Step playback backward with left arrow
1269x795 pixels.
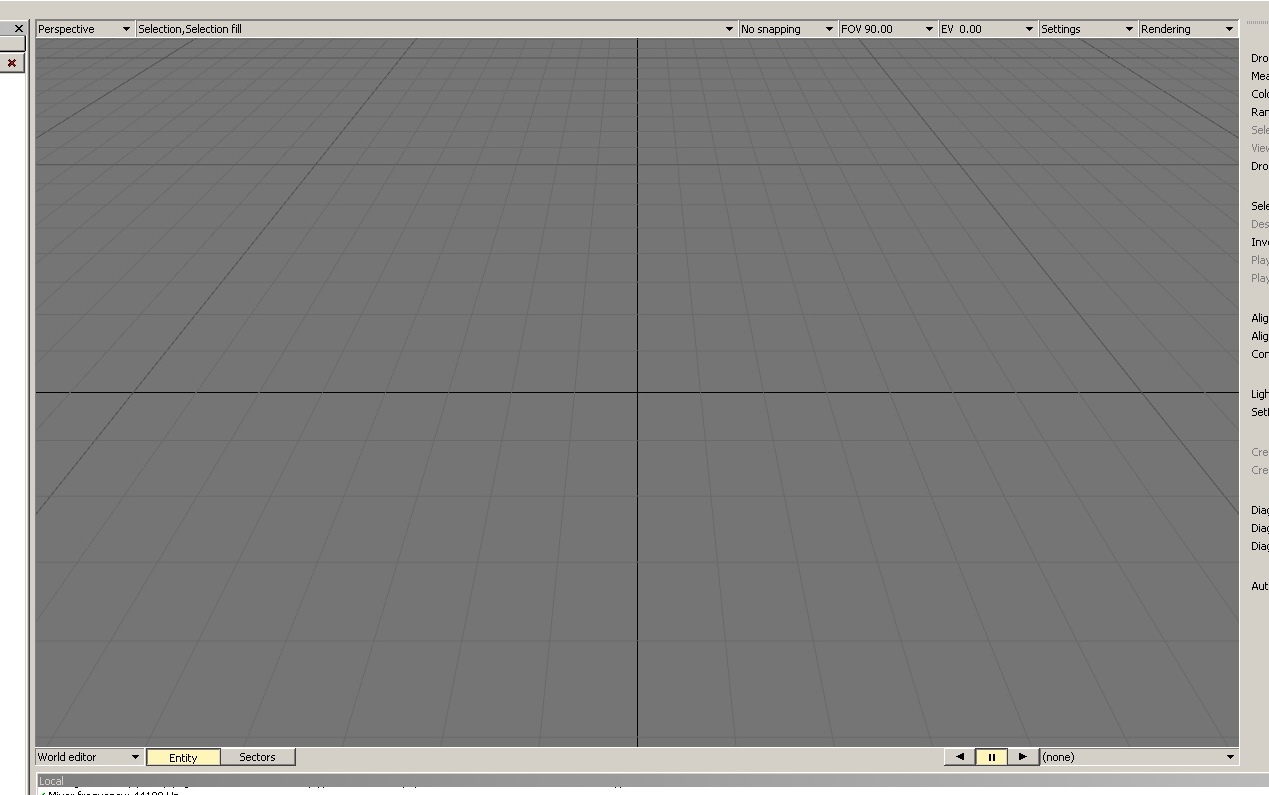pos(960,757)
